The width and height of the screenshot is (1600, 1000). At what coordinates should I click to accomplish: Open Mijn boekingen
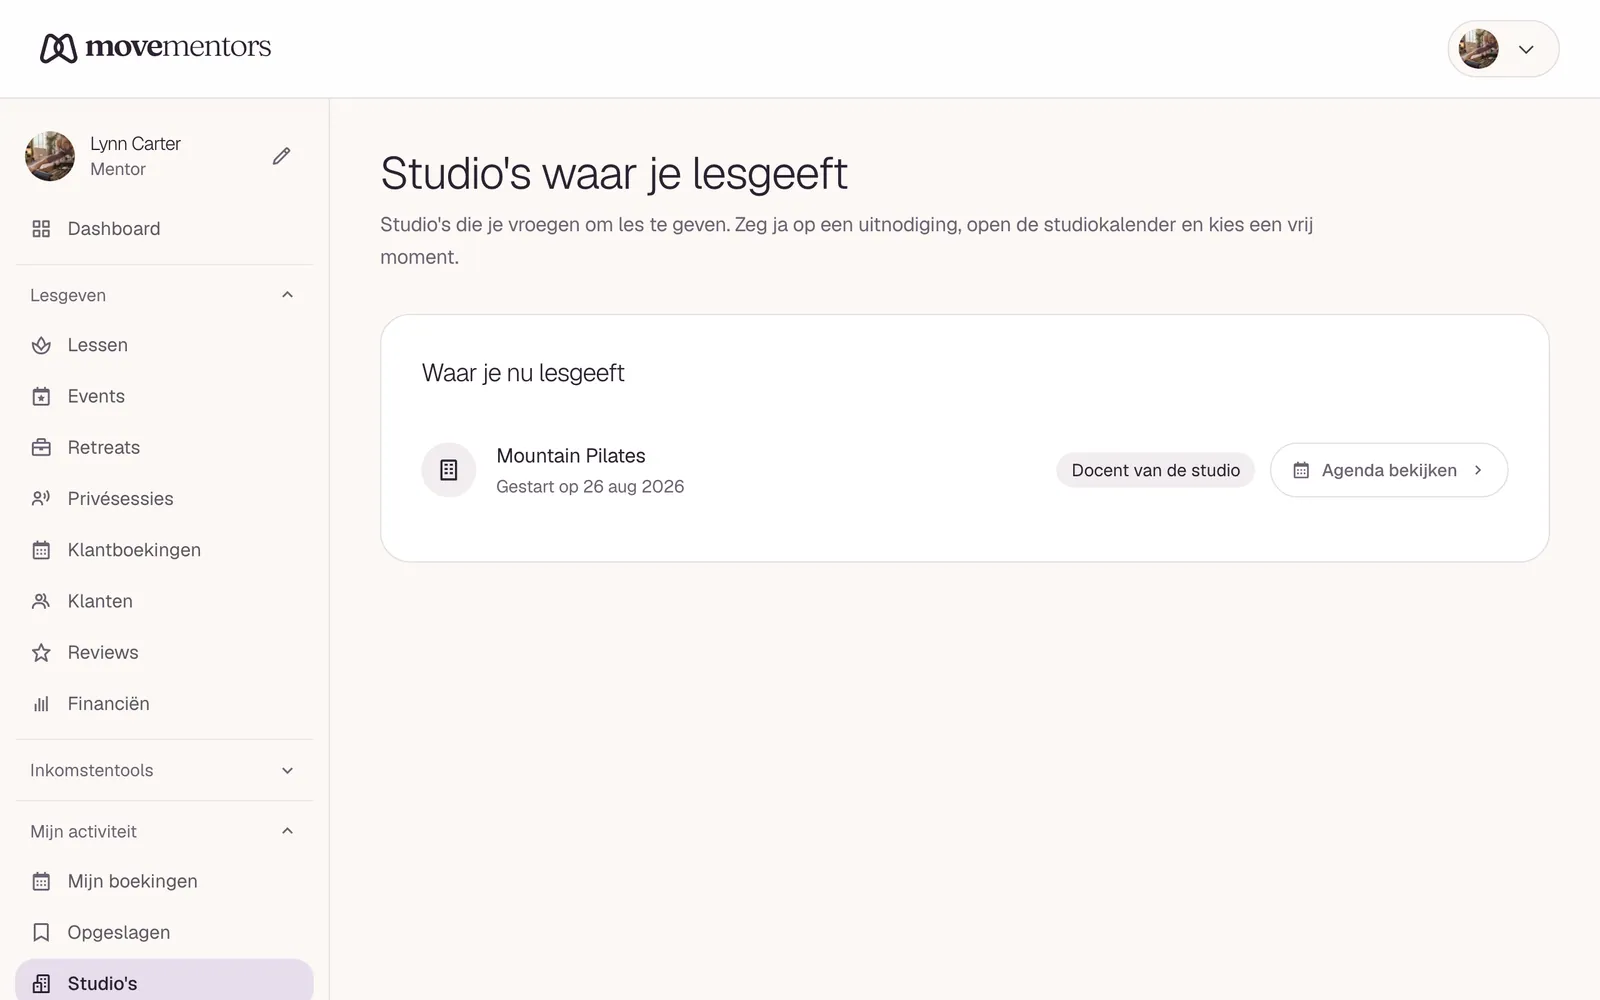click(164, 881)
